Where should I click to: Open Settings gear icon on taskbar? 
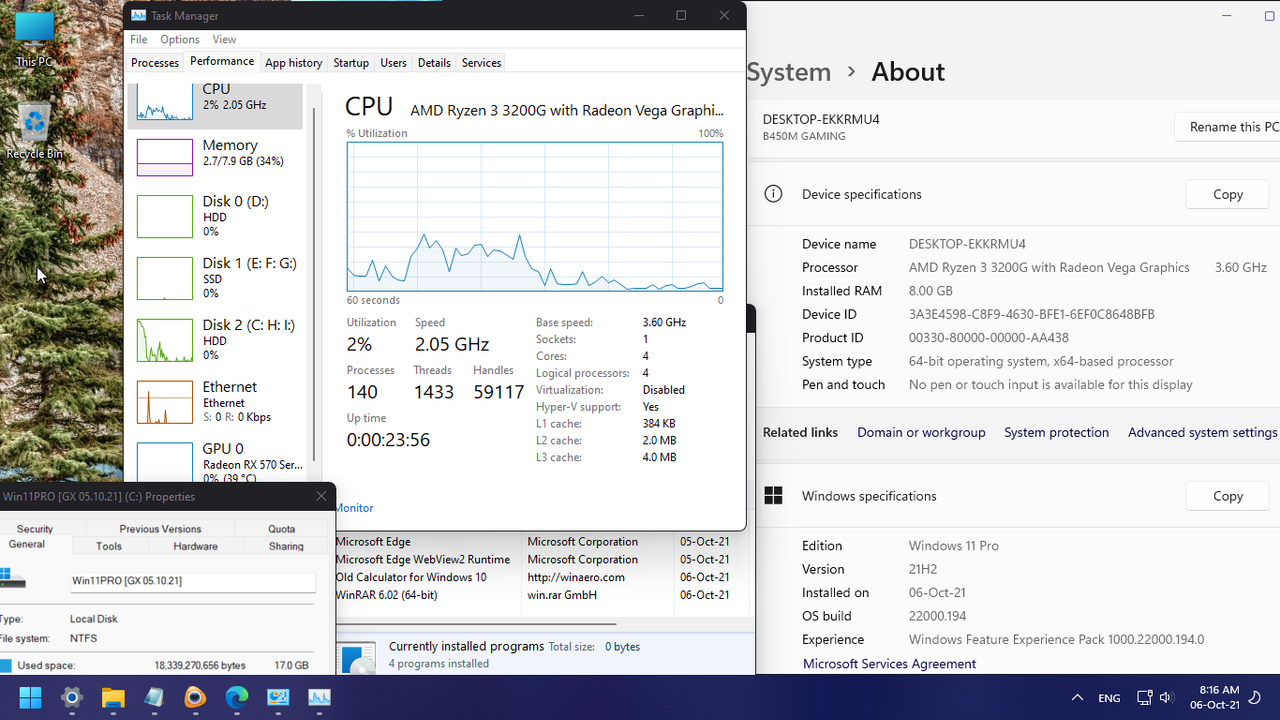[x=71, y=697]
